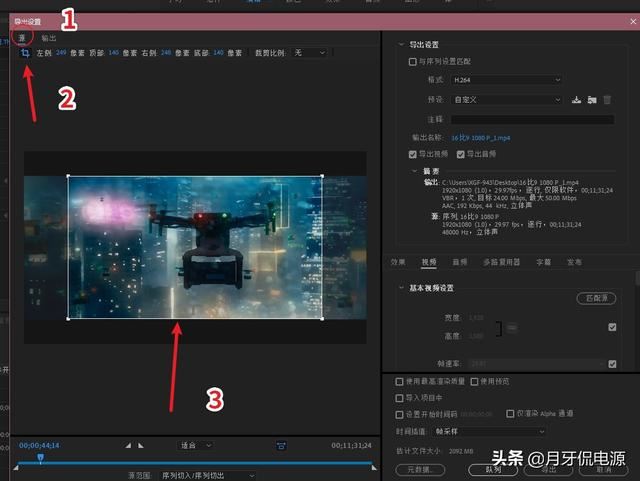Open the 音频 tab

tap(460, 262)
